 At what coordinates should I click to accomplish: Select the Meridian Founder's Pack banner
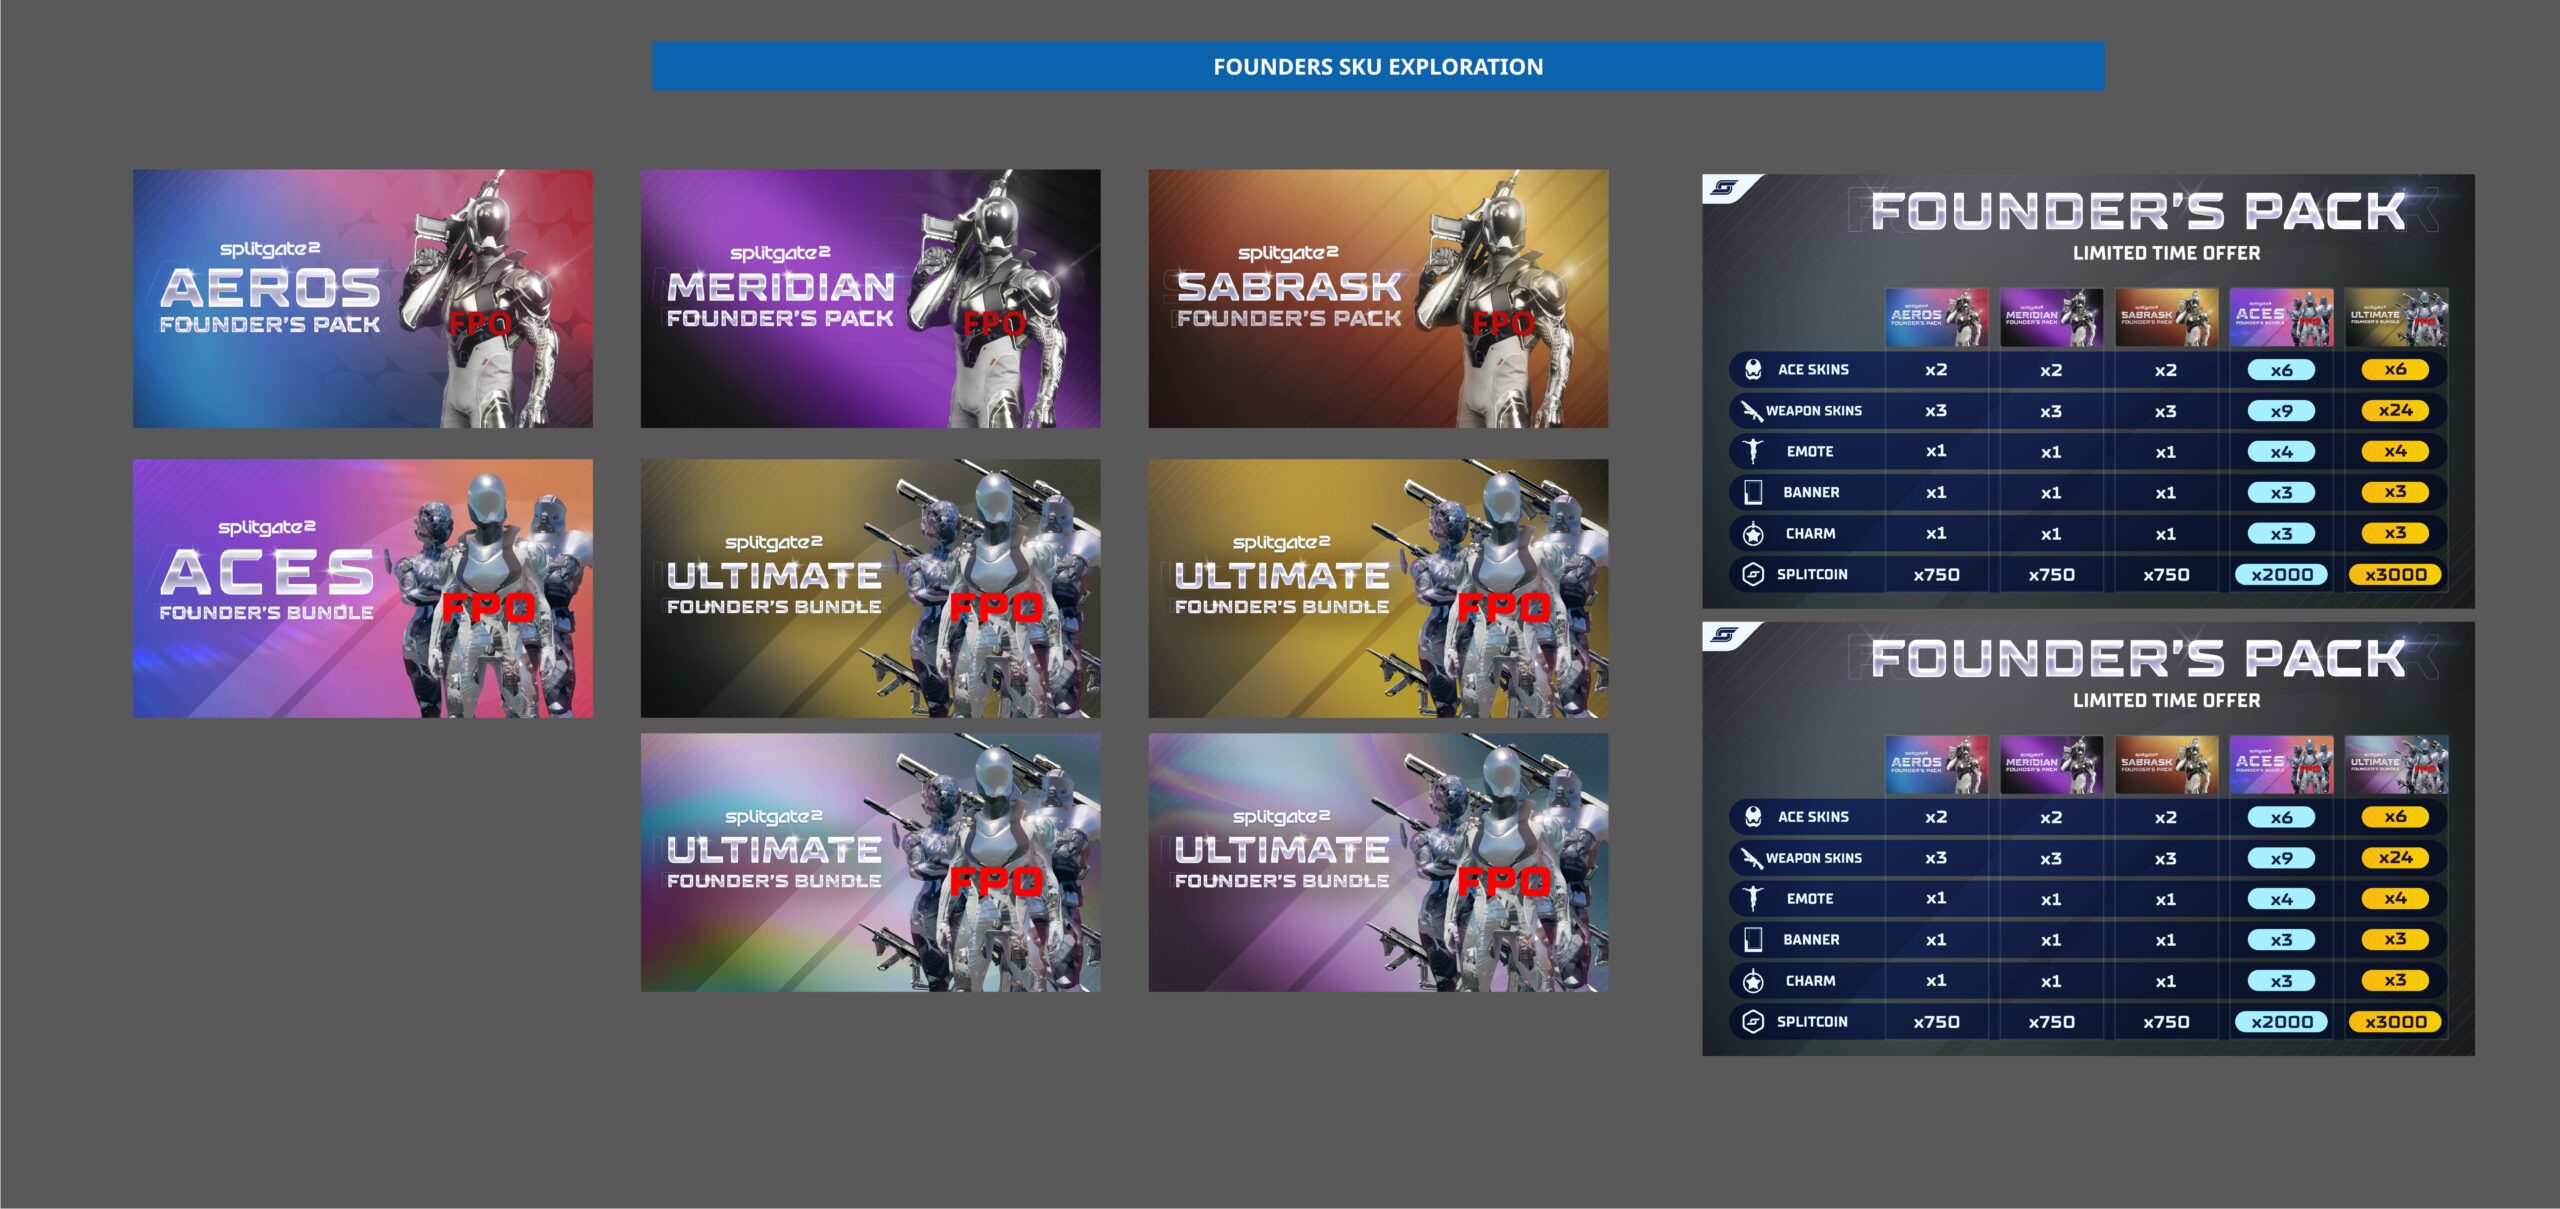[x=870, y=298]
